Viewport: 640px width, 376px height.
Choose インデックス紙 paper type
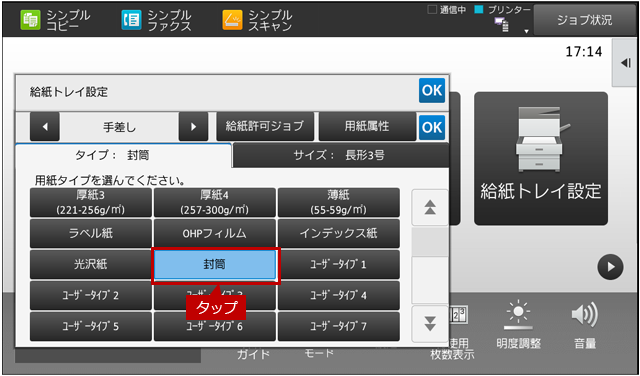tap(339, 234)
